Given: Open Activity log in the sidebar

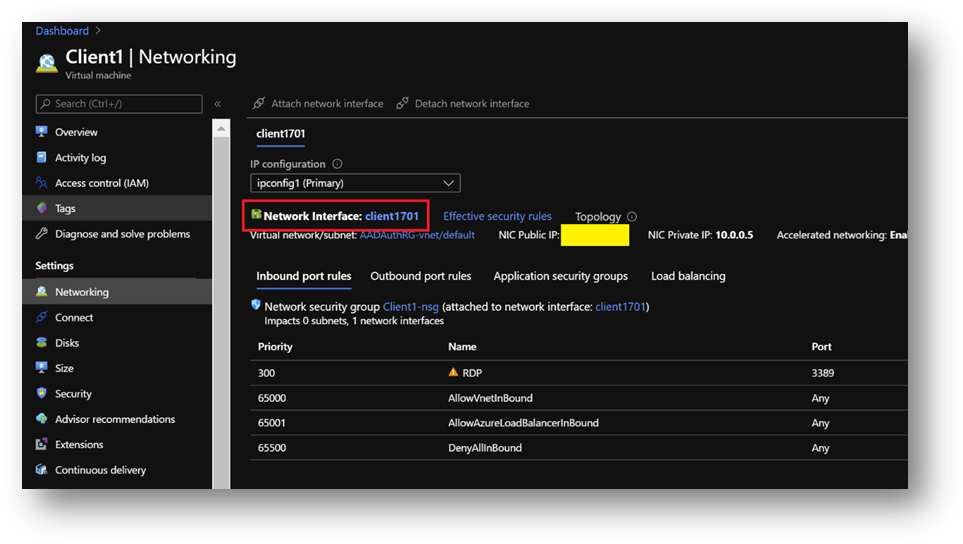Looking at the screenshot, I should 80,158.
